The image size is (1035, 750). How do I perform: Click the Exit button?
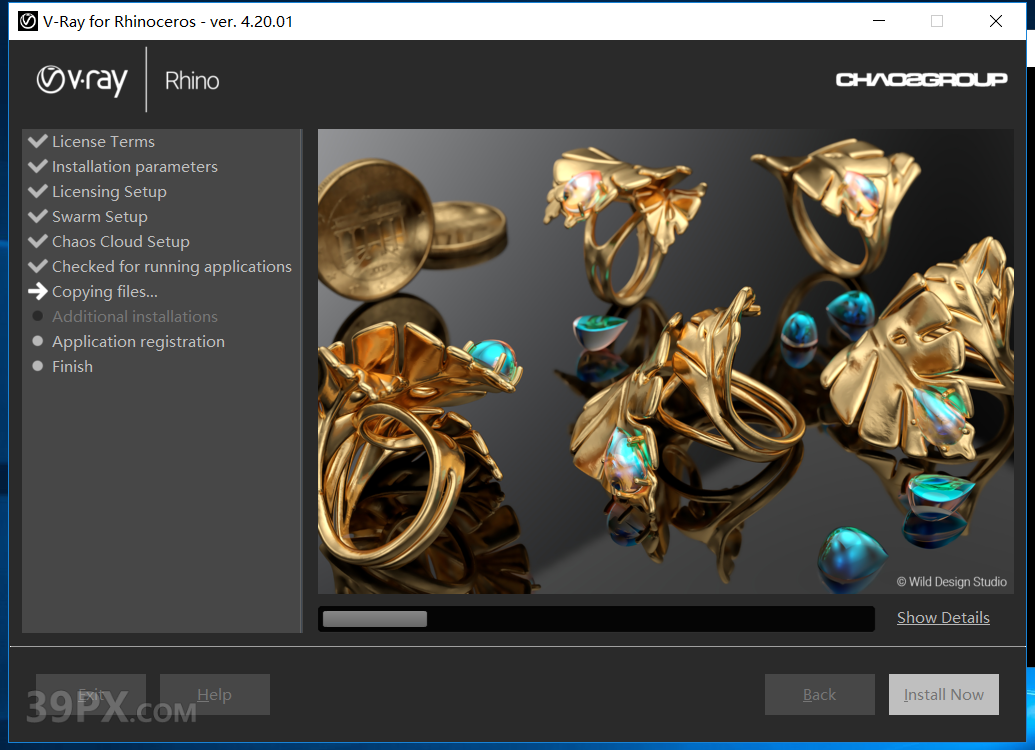click(91, 694)
